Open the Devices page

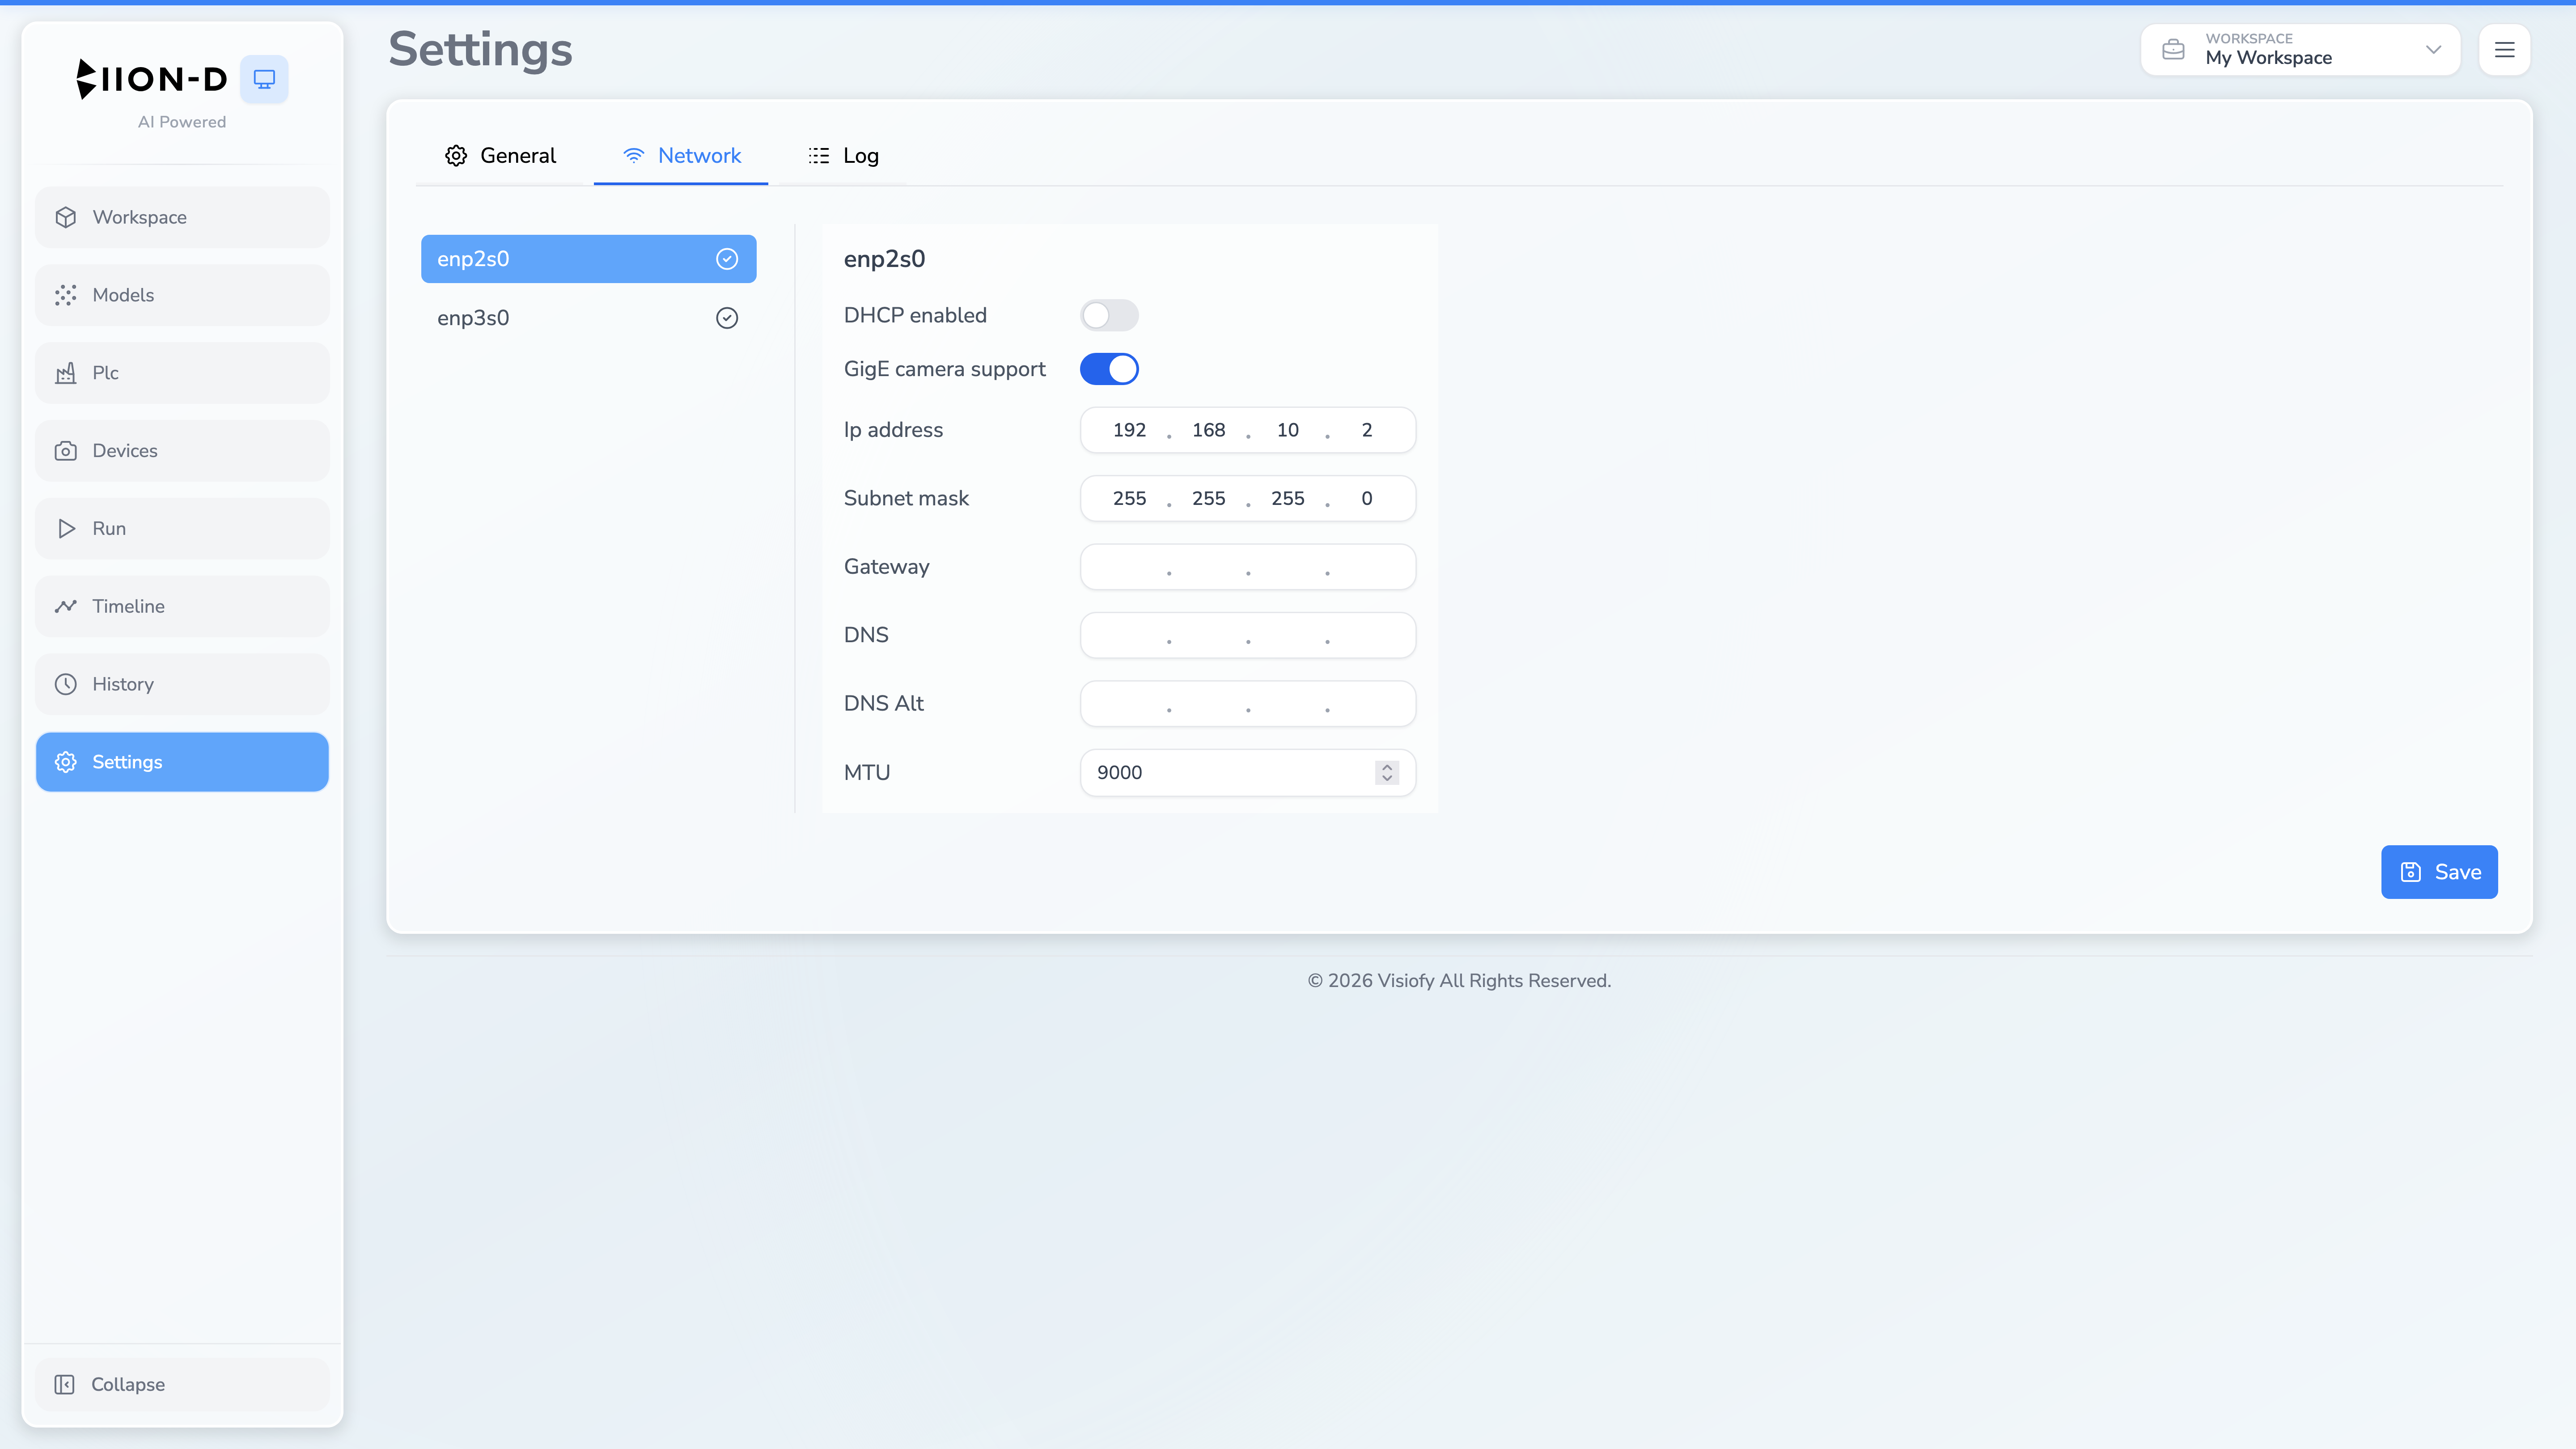(x=182, y=451)
